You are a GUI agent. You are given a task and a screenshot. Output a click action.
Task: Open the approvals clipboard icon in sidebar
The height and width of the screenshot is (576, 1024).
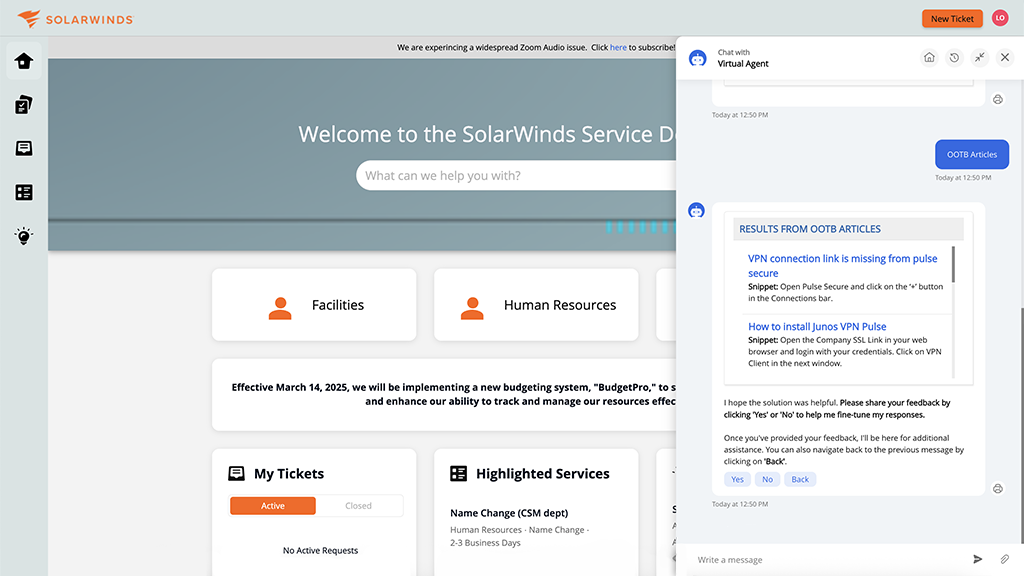click(24, 104)
